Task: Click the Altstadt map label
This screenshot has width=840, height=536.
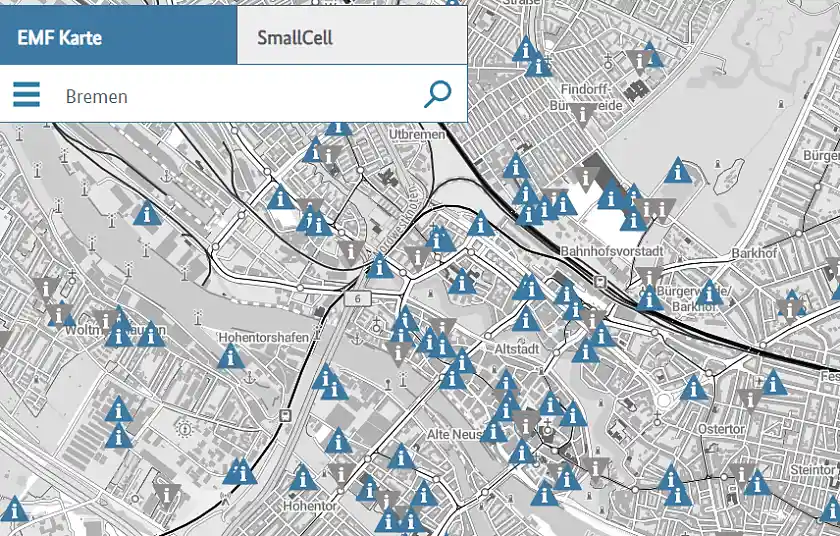Action: 517,349
